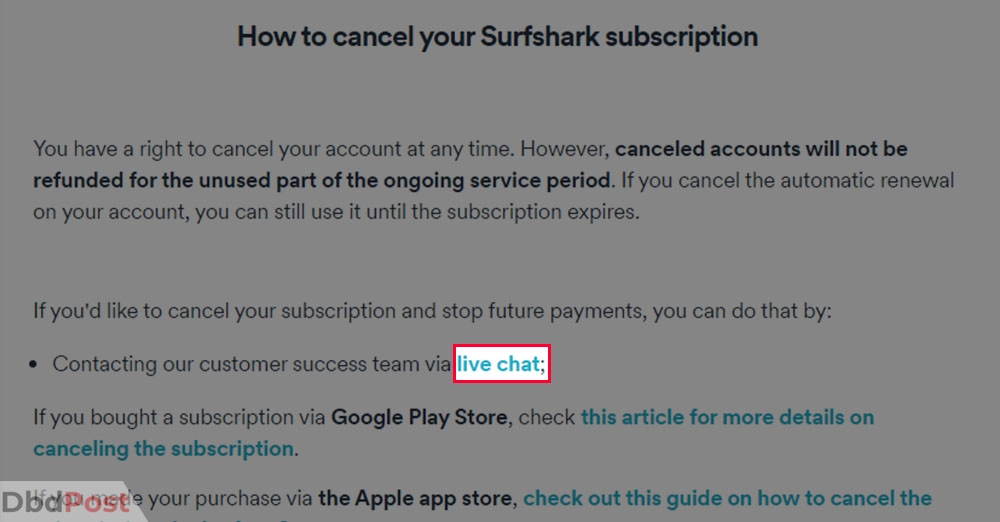Click 'until the subscription expires' text
Viewport: 1000px width, 522px height.
pos(503,212)
